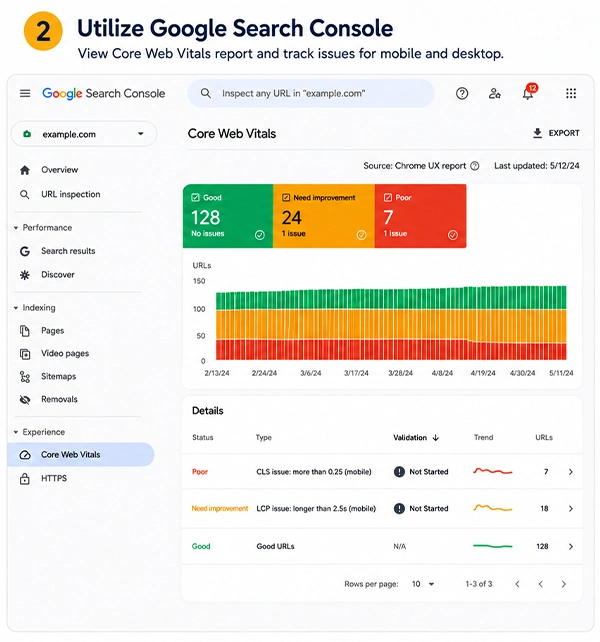Screen dimensions: 600x642
Task: Click the download icon next to EXPORT
Action: coord(537,133)
